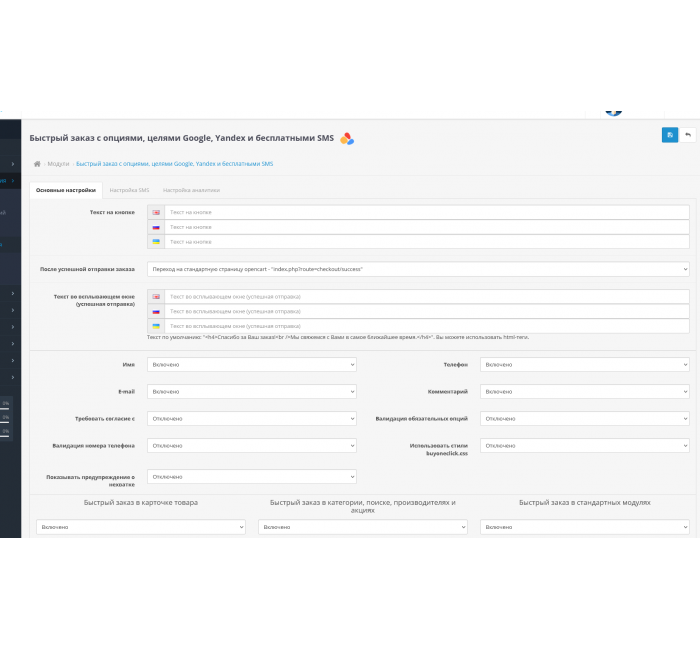Click English flag beside button text field
The image size is (700, 650).
tap(156, 212)
